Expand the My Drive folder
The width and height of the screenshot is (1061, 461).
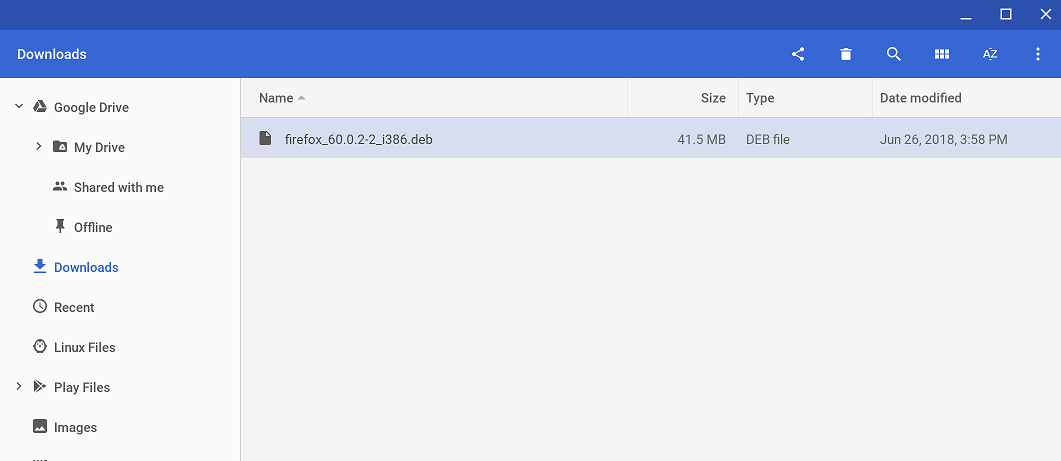point(39,147)
